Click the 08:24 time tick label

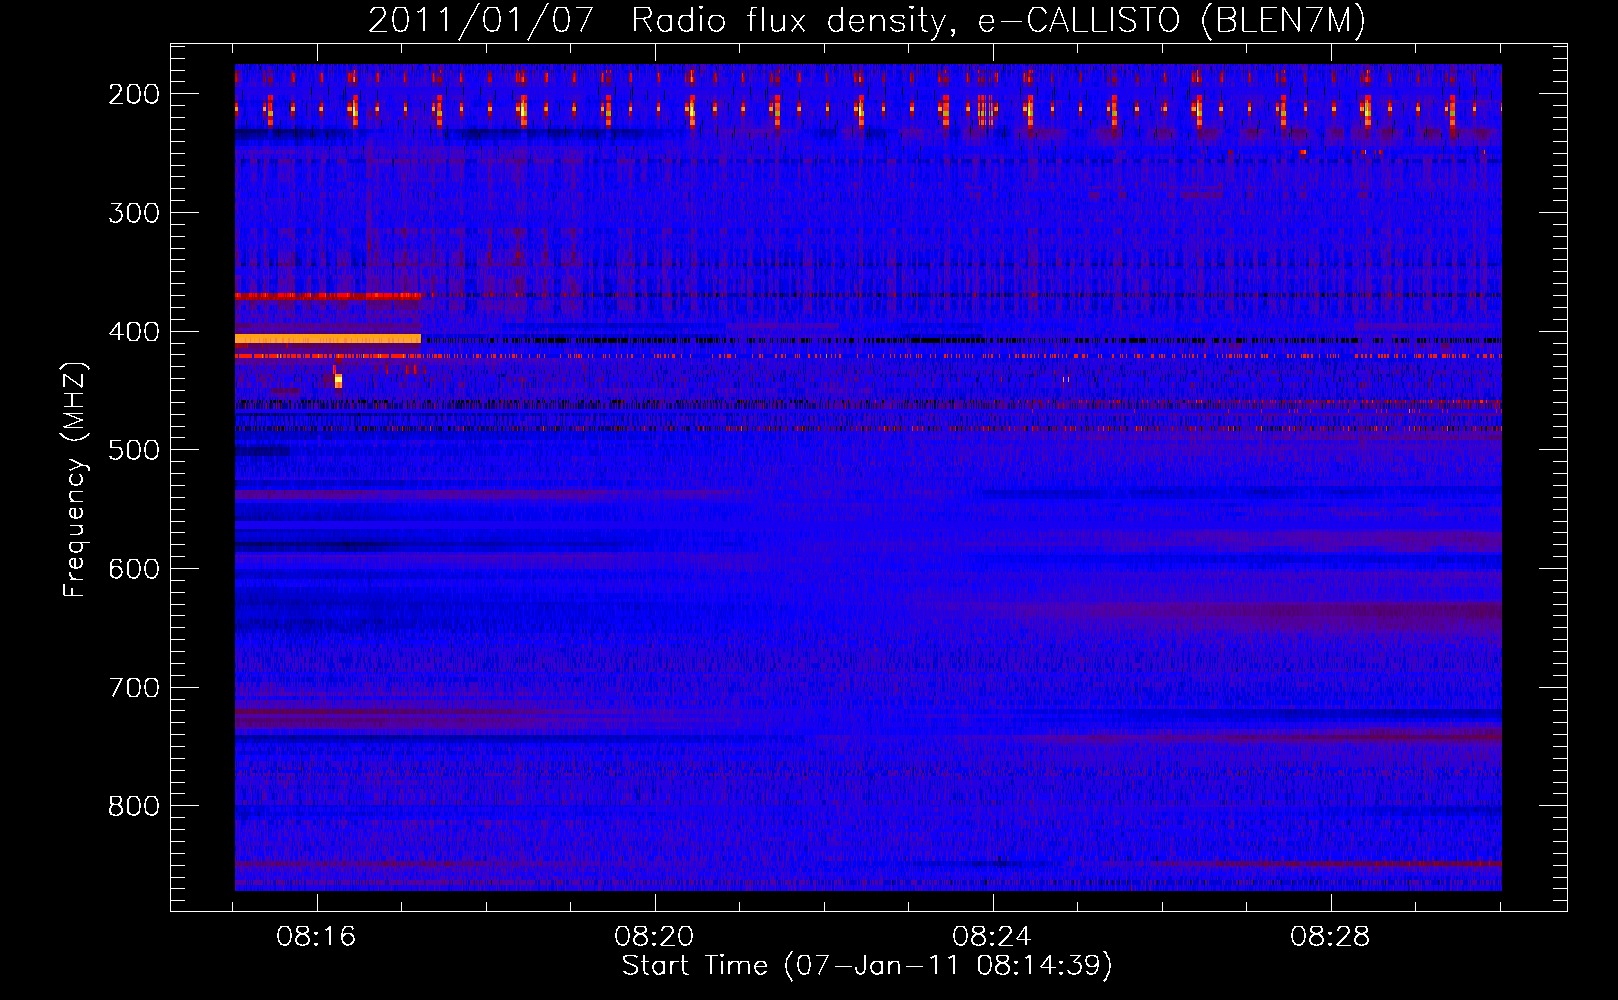pyautogui.click(x=993, y=937)
